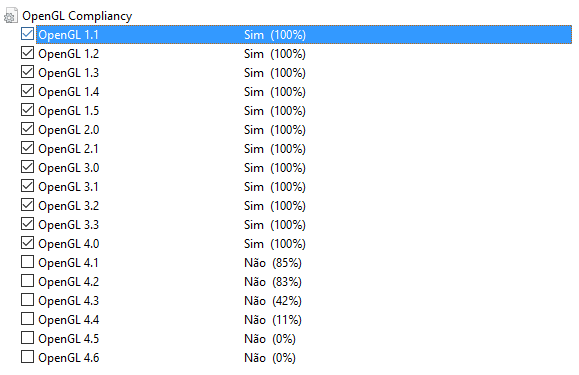Uncheck the OpenGL 1.1 checkbox
Screen dimensions: 579x375
tap(27, 34)
